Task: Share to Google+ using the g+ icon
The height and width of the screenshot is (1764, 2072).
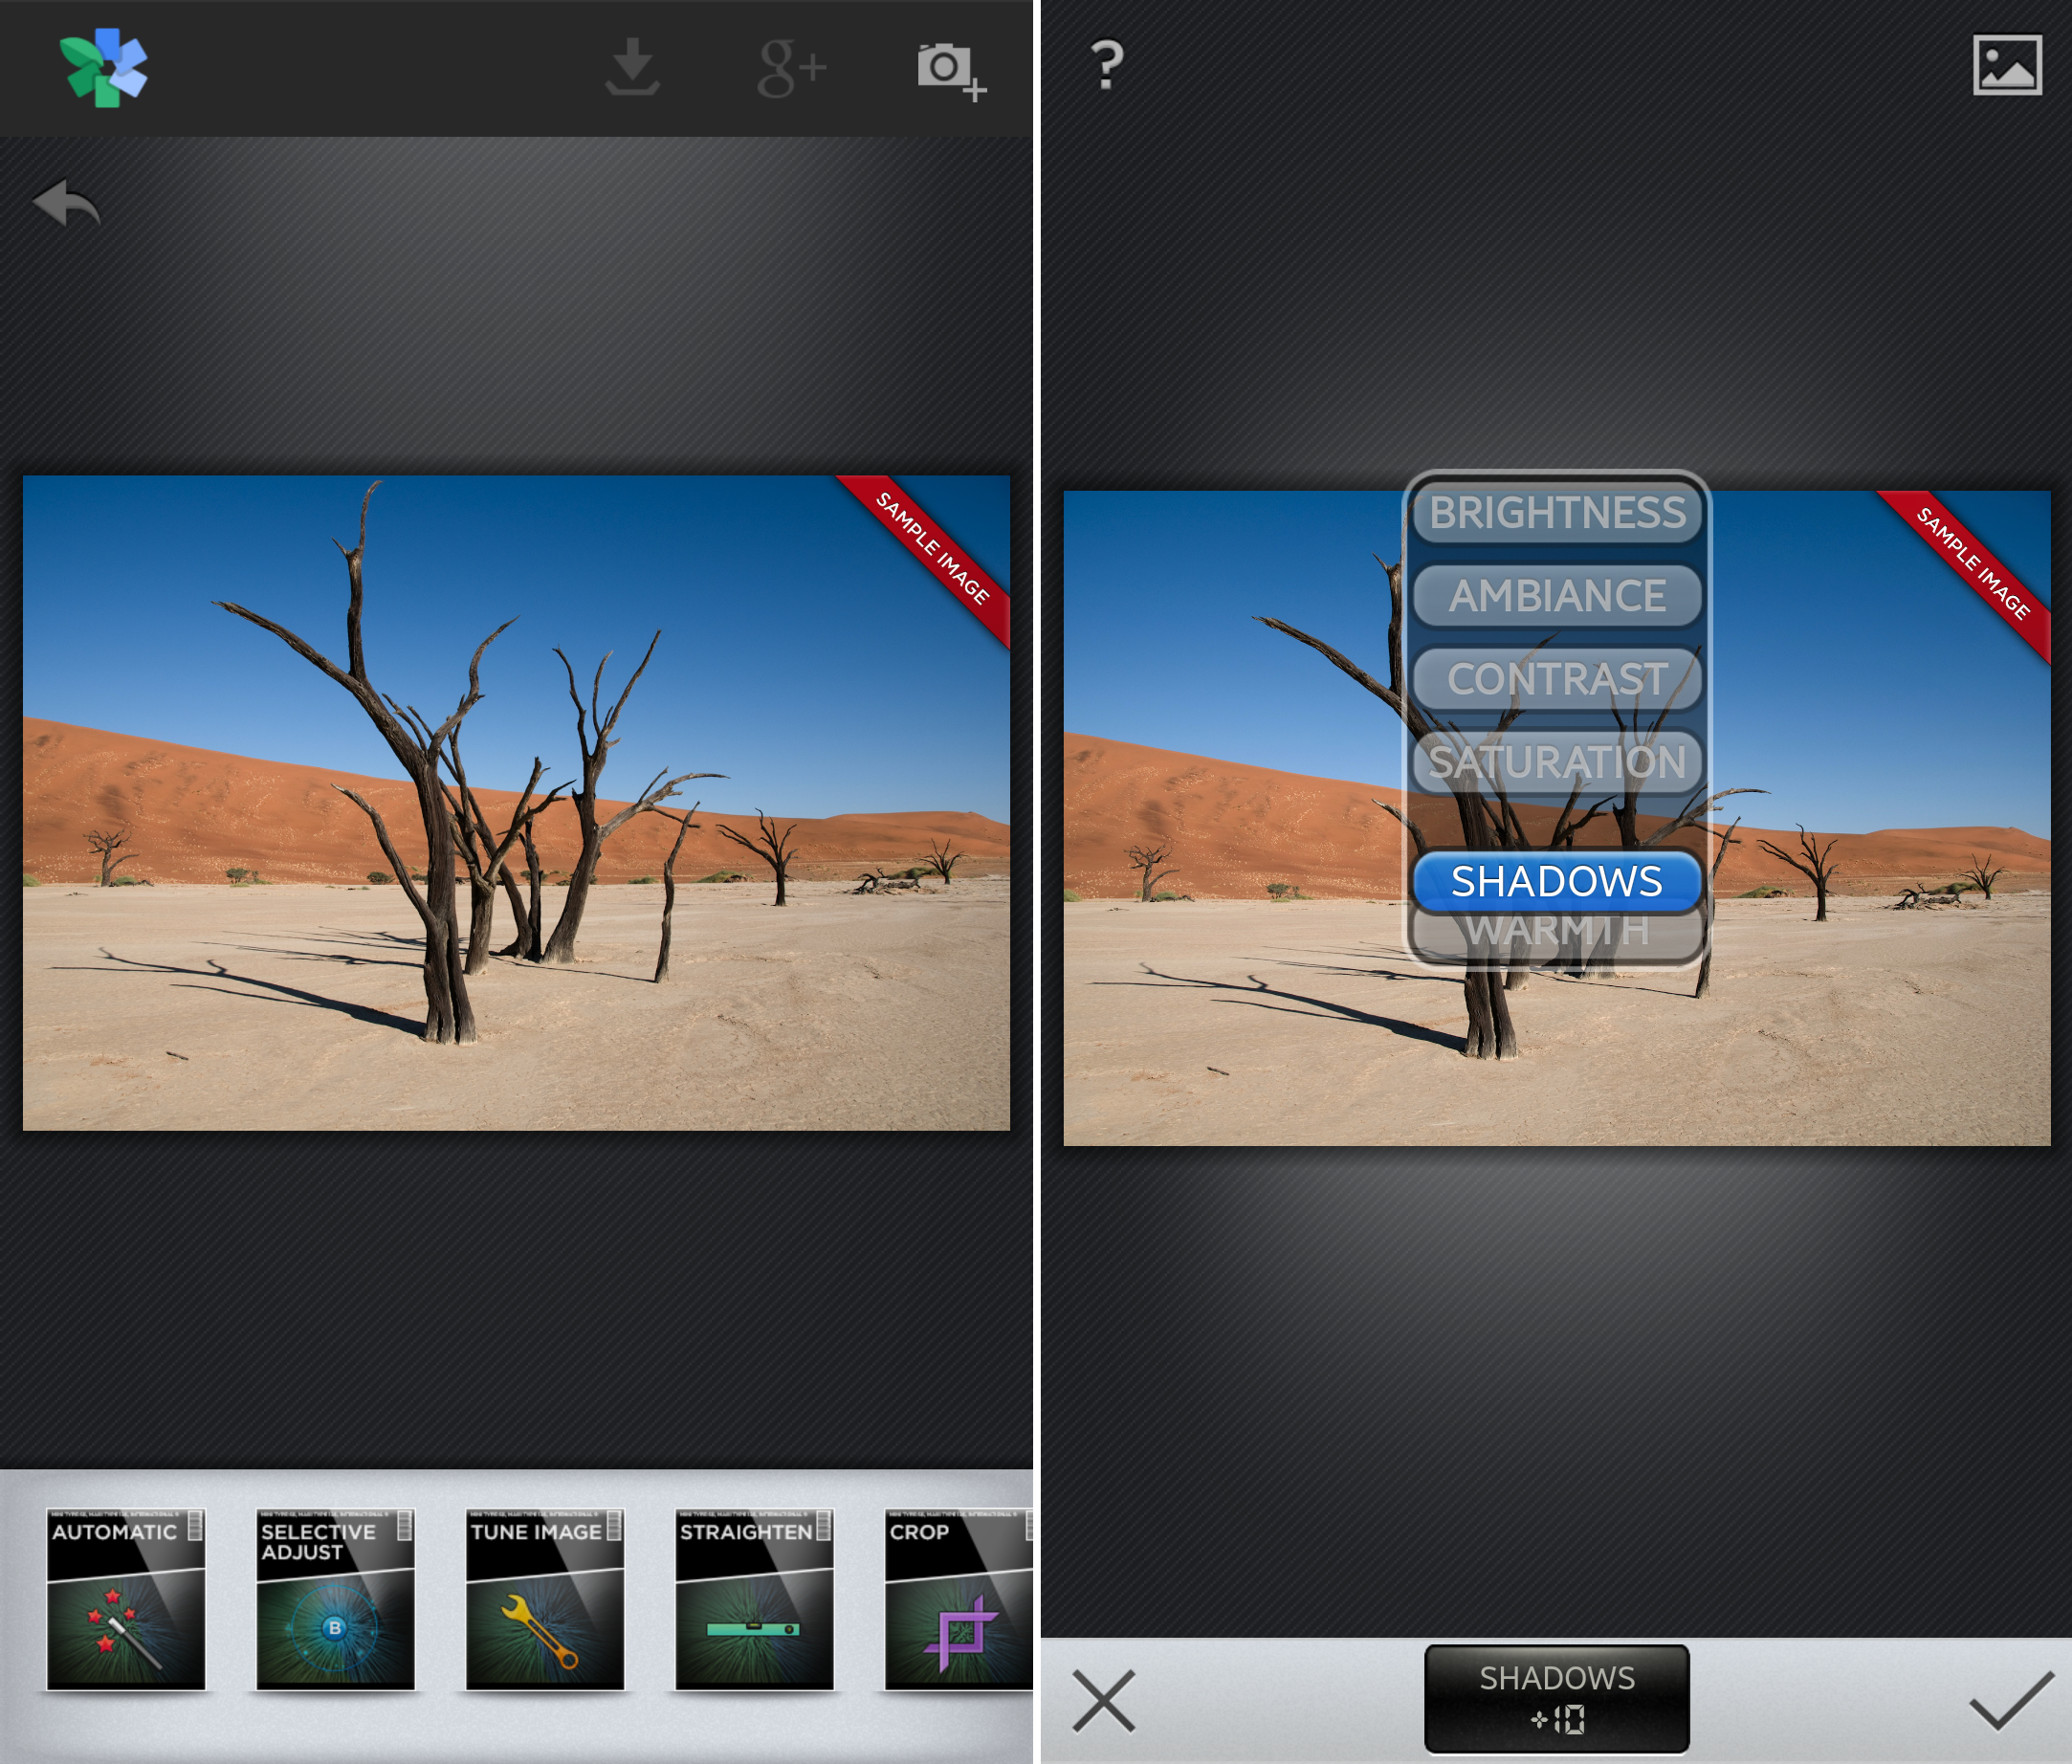Action: point(791,68)
